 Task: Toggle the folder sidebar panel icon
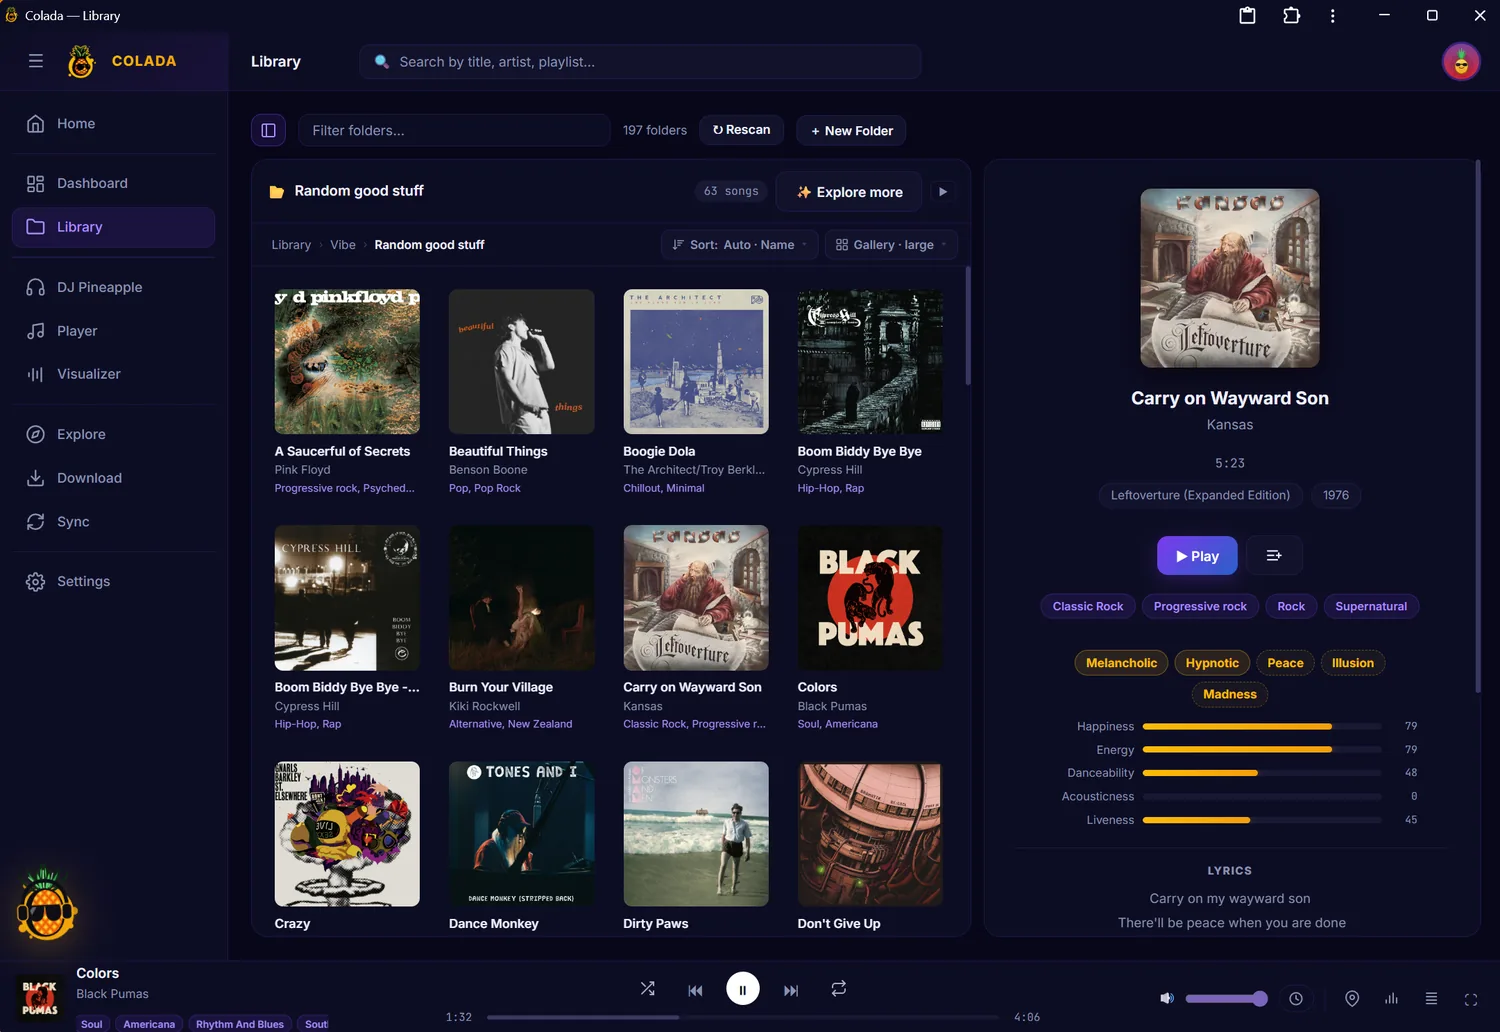point(268,130)
